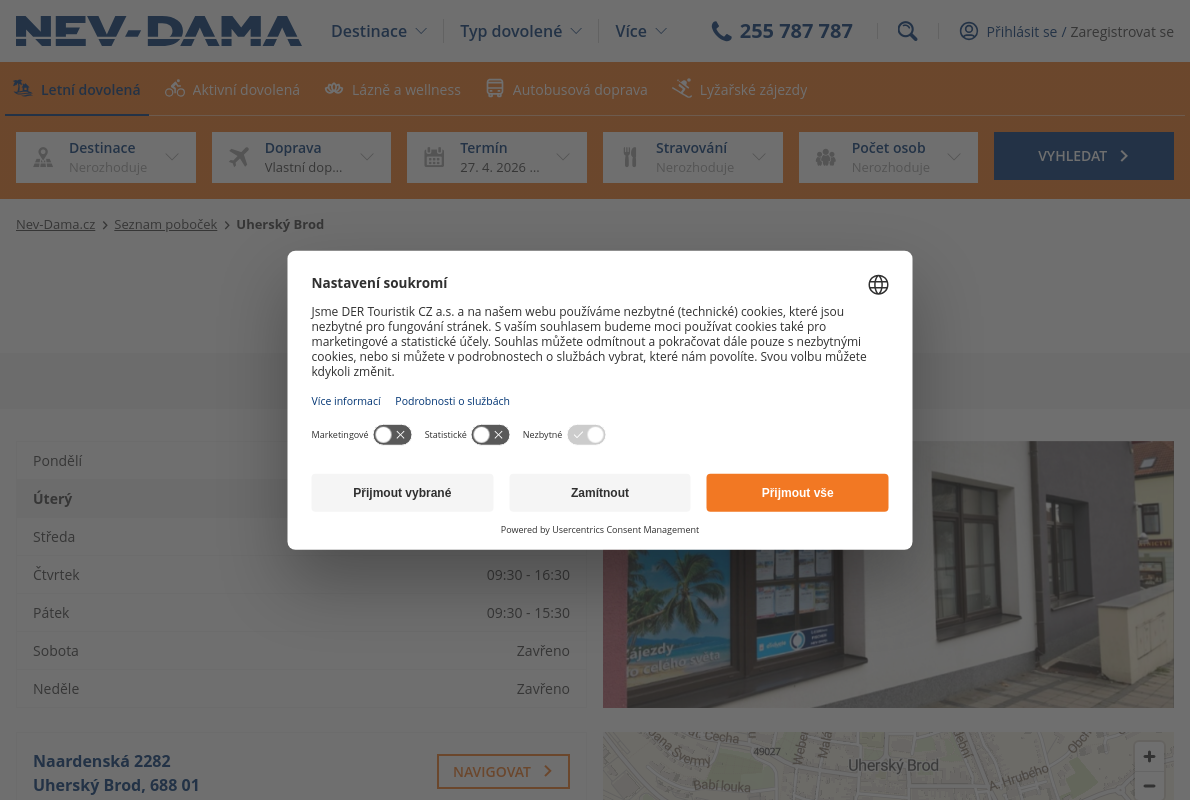Image resolution: width=1200 pixels, height=800 pixels.
Task: Click the Zamítnout button
Action: [x=600, y=493]
